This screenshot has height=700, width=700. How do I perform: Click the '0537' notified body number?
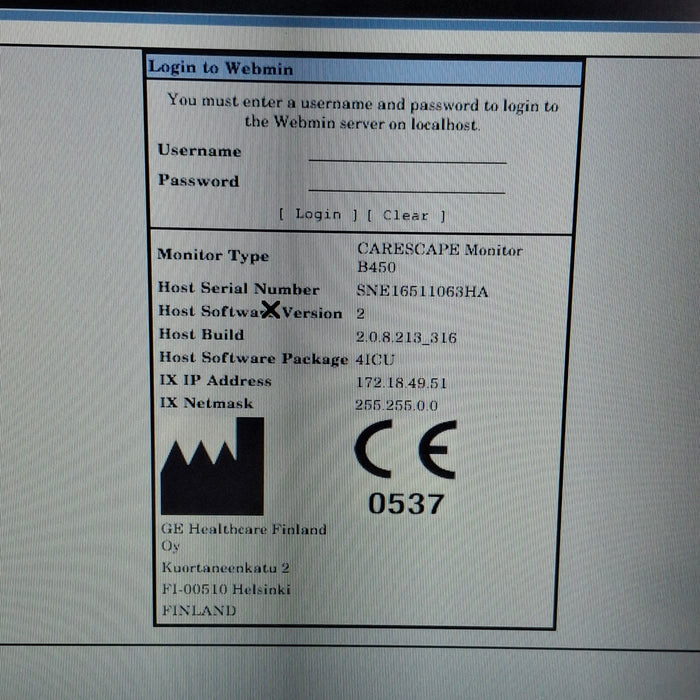(406, 504)
